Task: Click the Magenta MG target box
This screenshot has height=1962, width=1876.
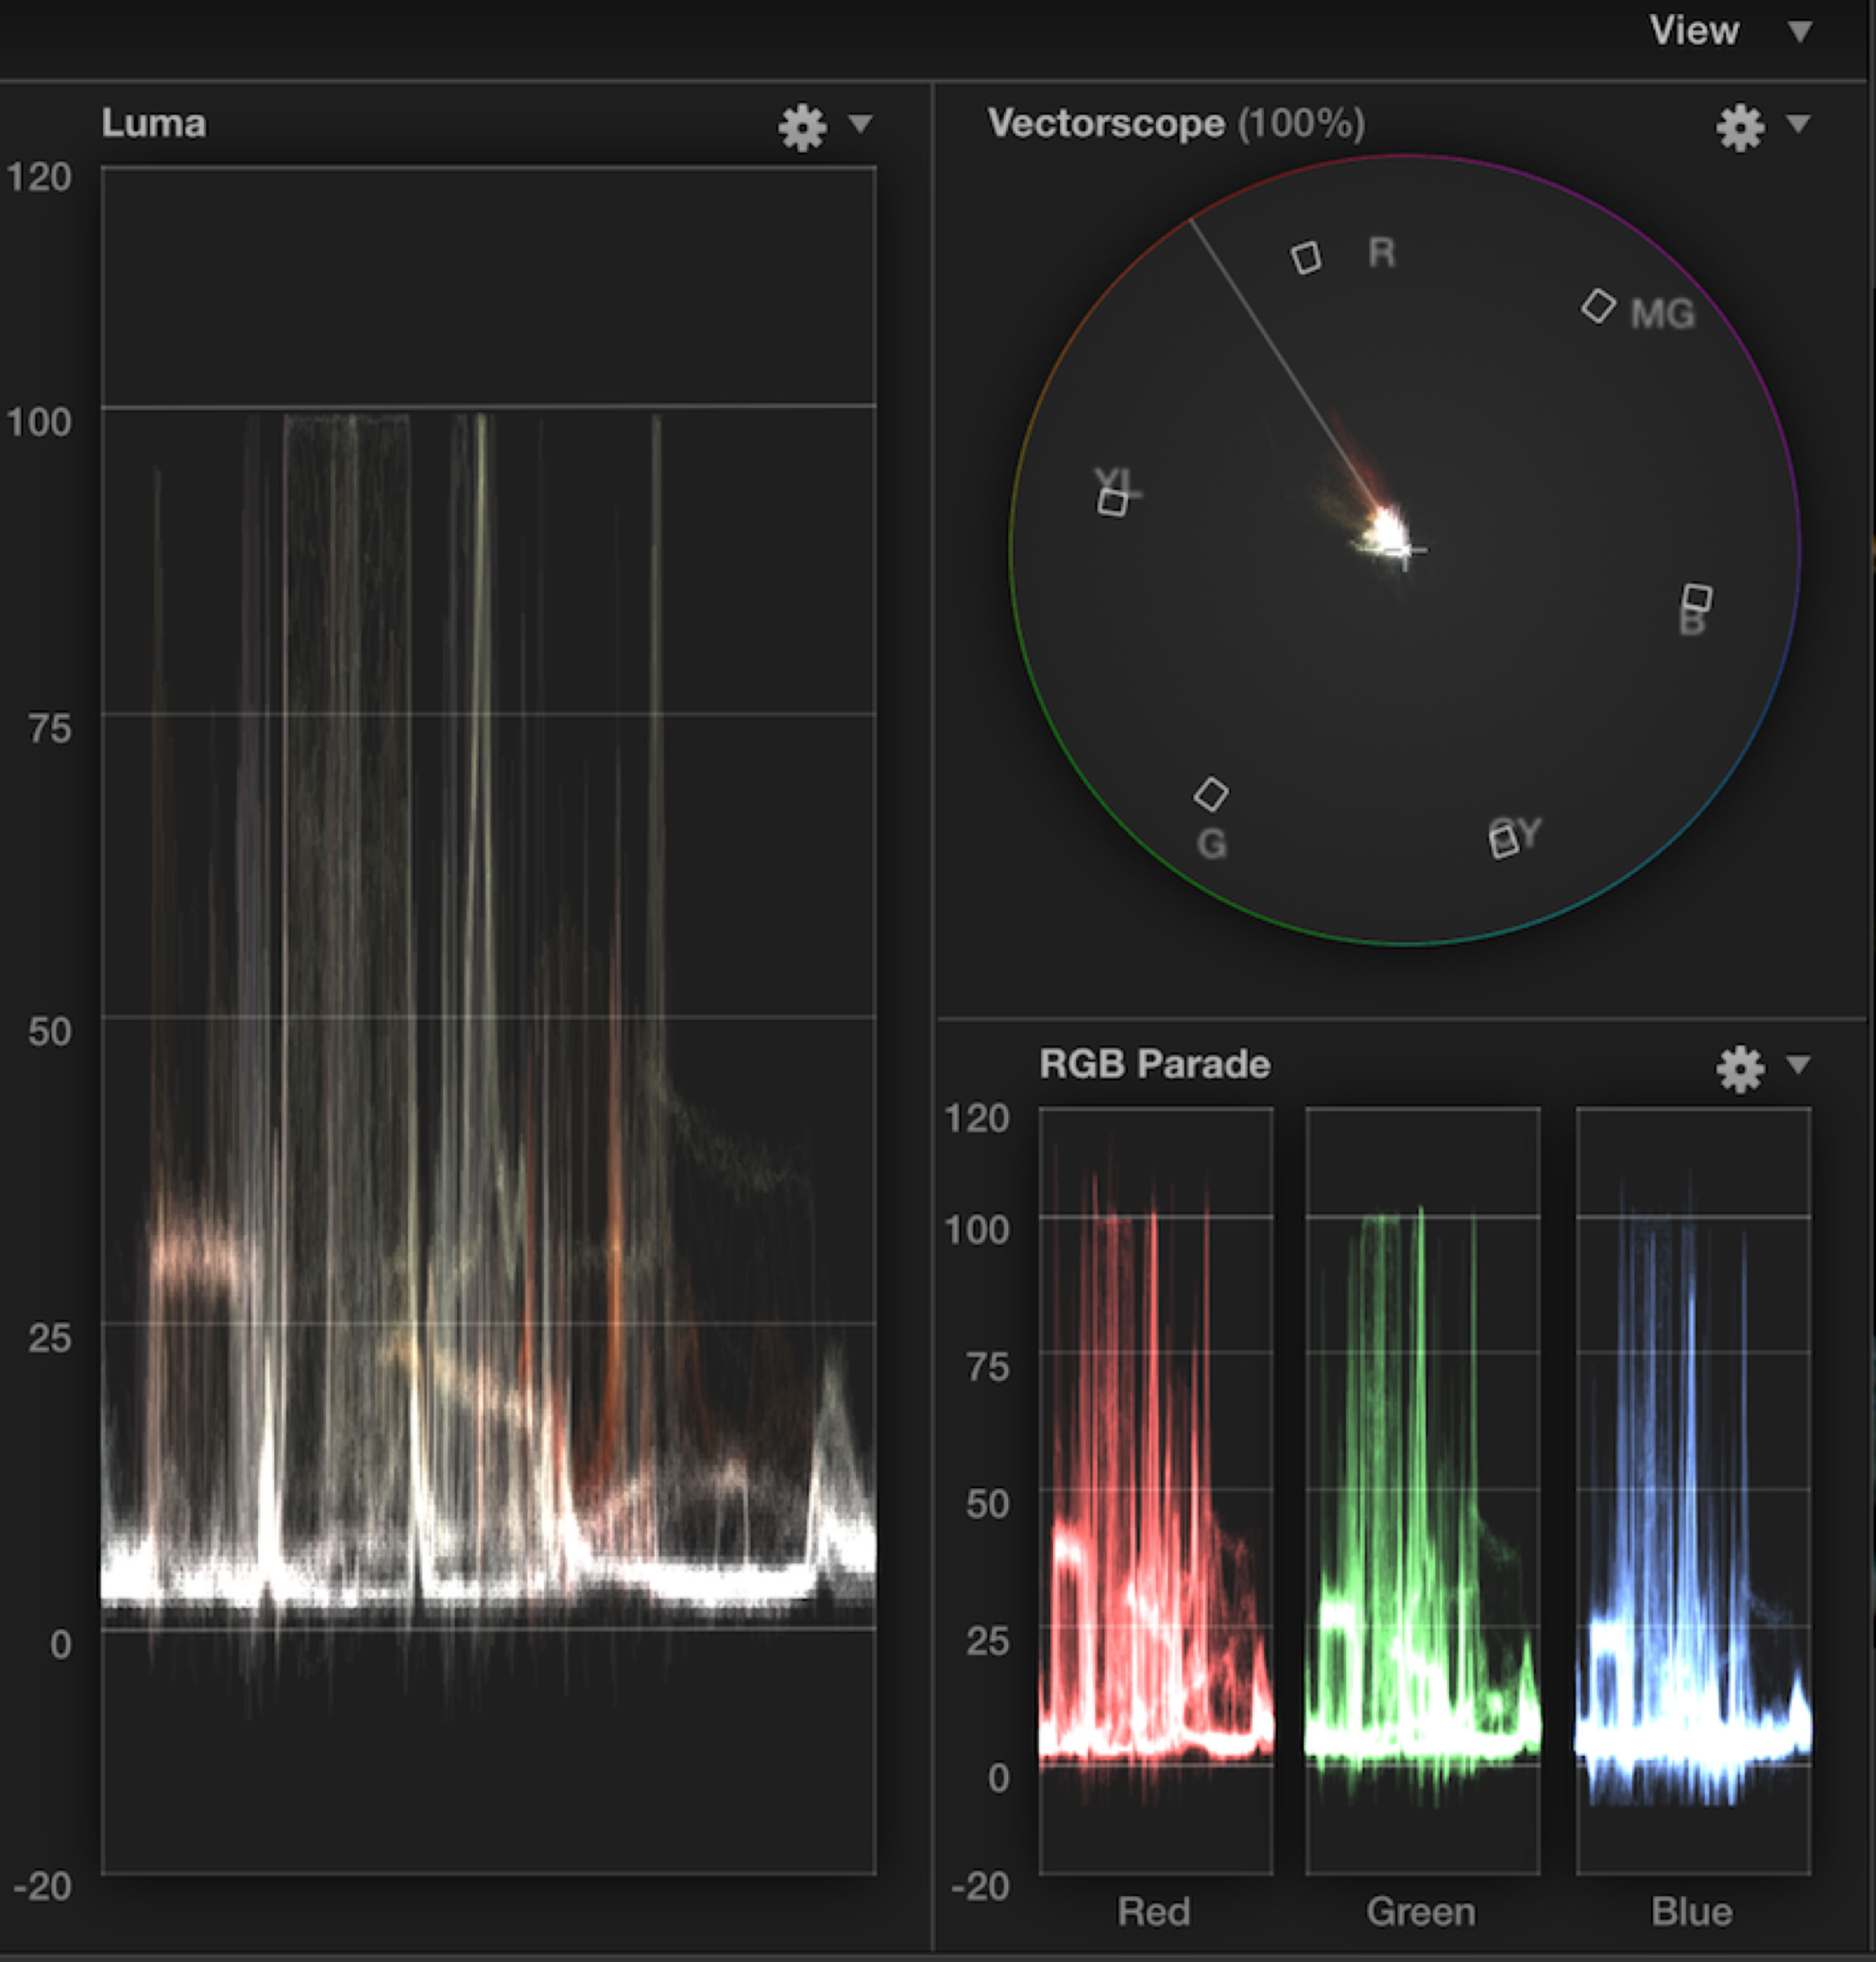Action: 1598,305
